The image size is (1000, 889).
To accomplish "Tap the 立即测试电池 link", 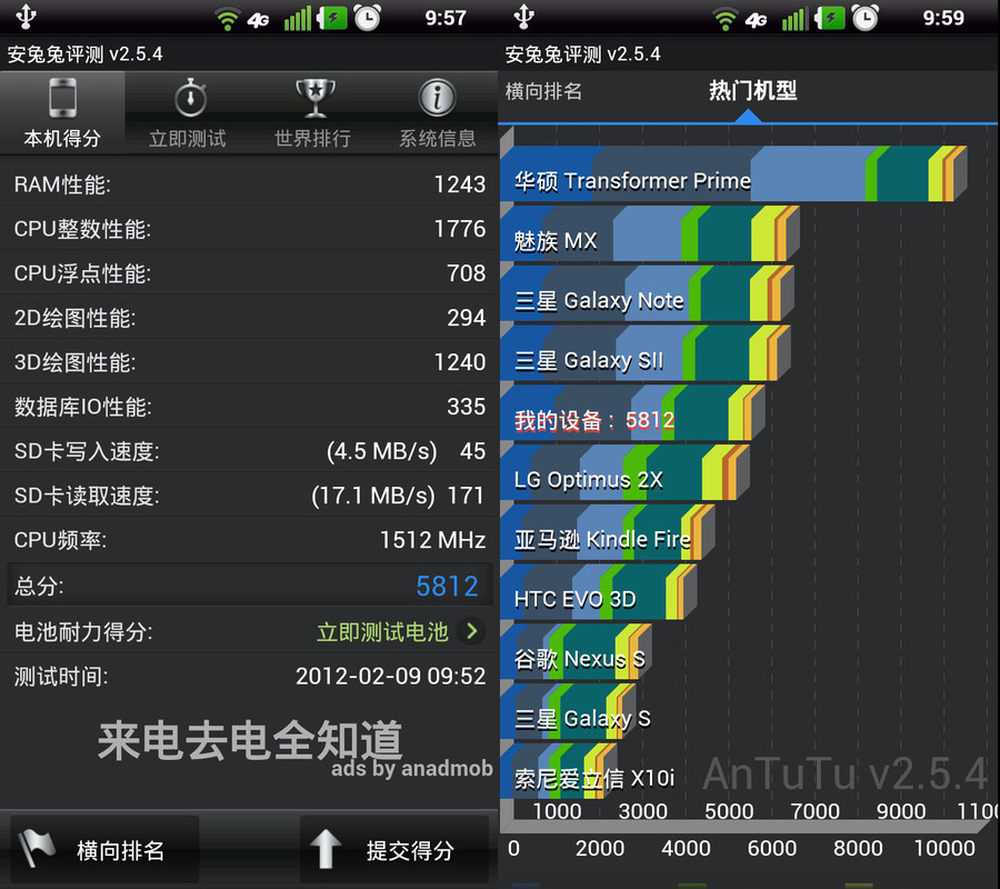I will pyautogui.click(x=383, y=632).
